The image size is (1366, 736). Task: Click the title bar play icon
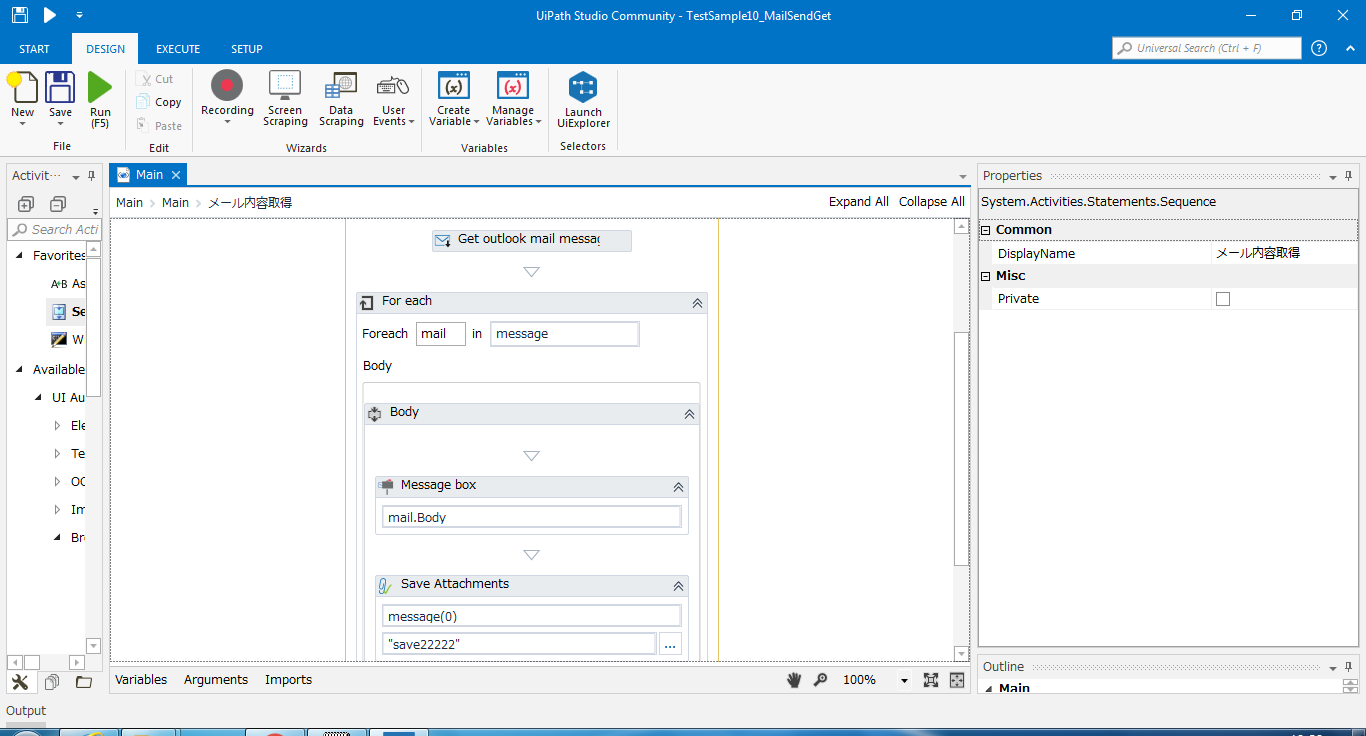[x=49, y=15]
